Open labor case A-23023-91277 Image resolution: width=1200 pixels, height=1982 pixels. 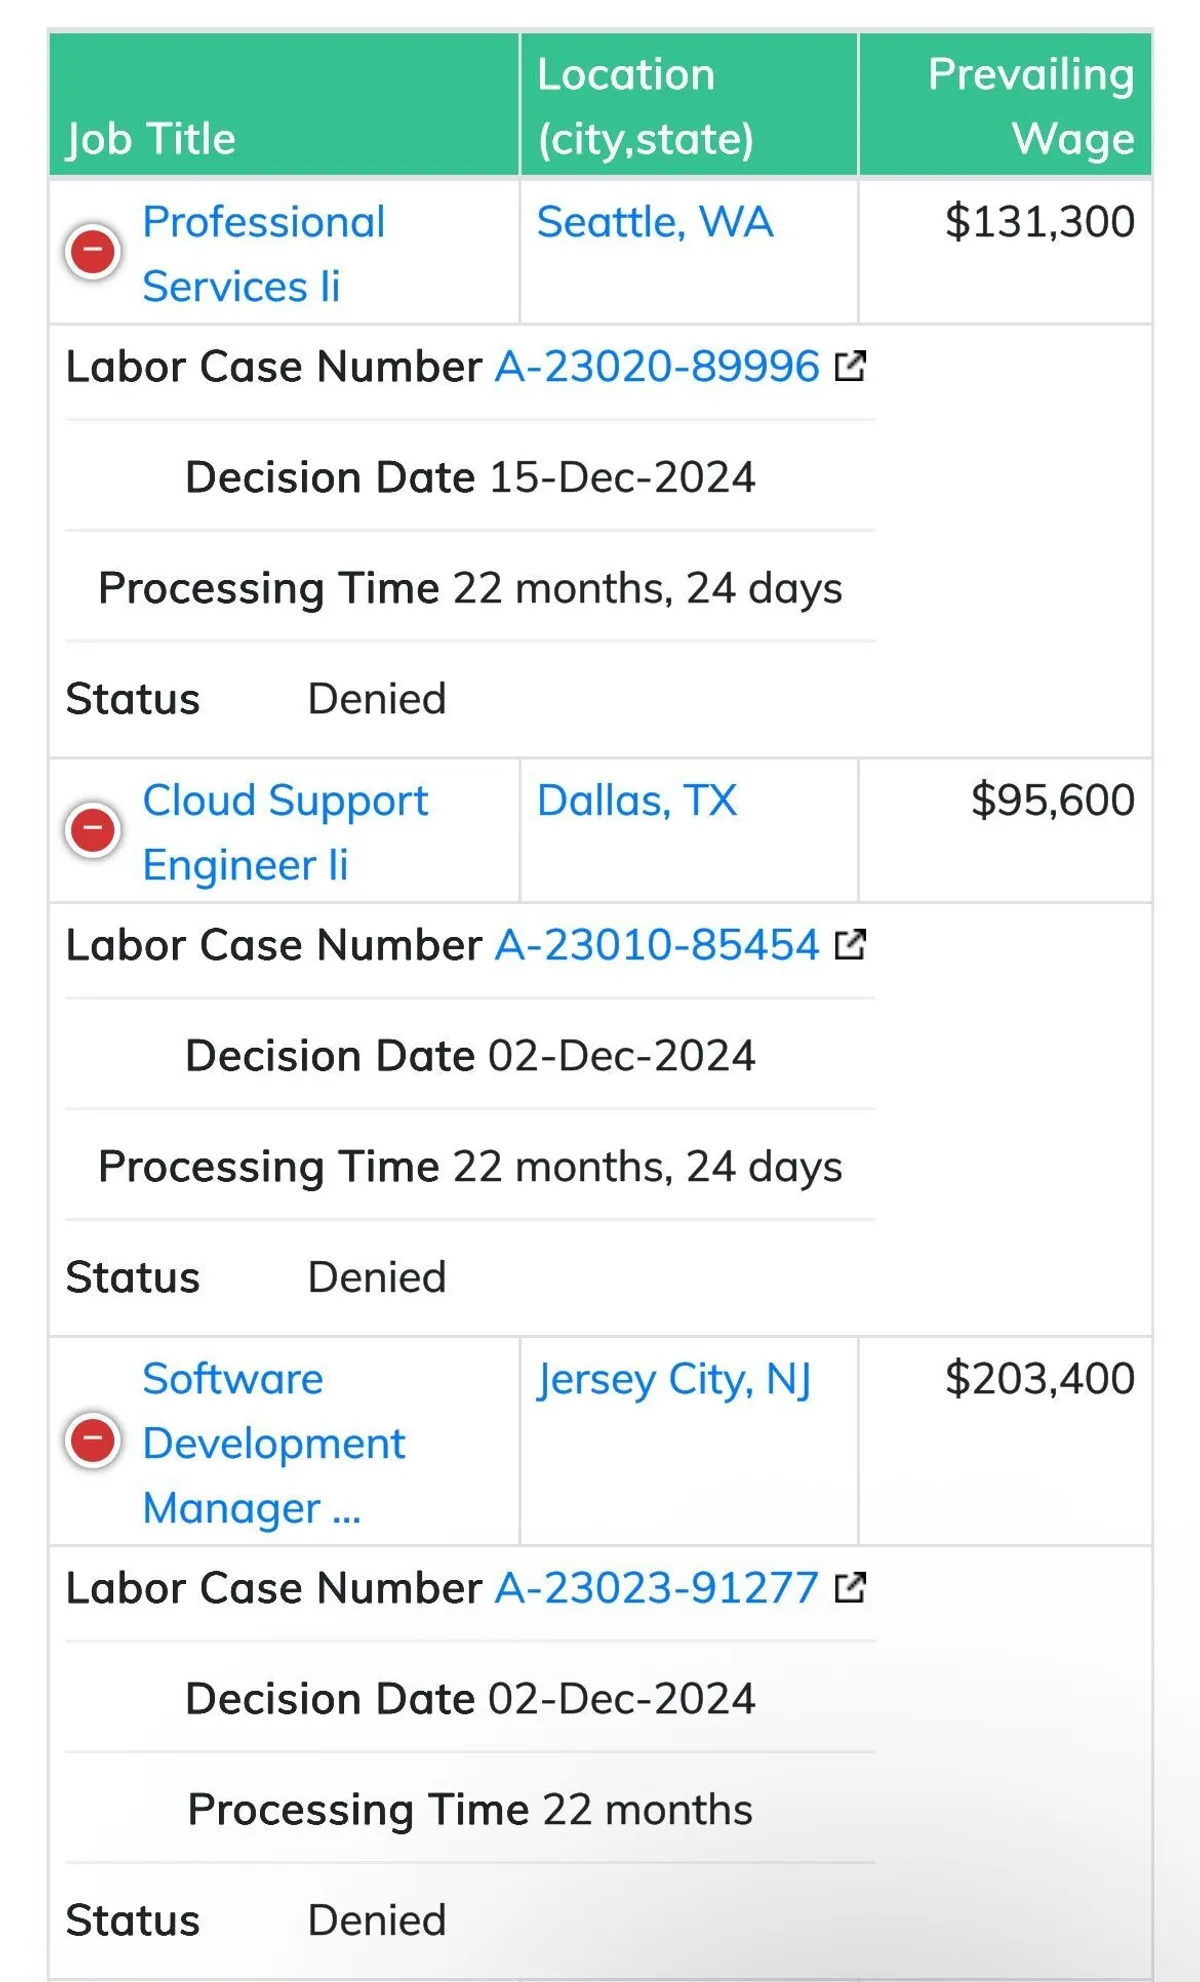click(x=657, y=1588)
